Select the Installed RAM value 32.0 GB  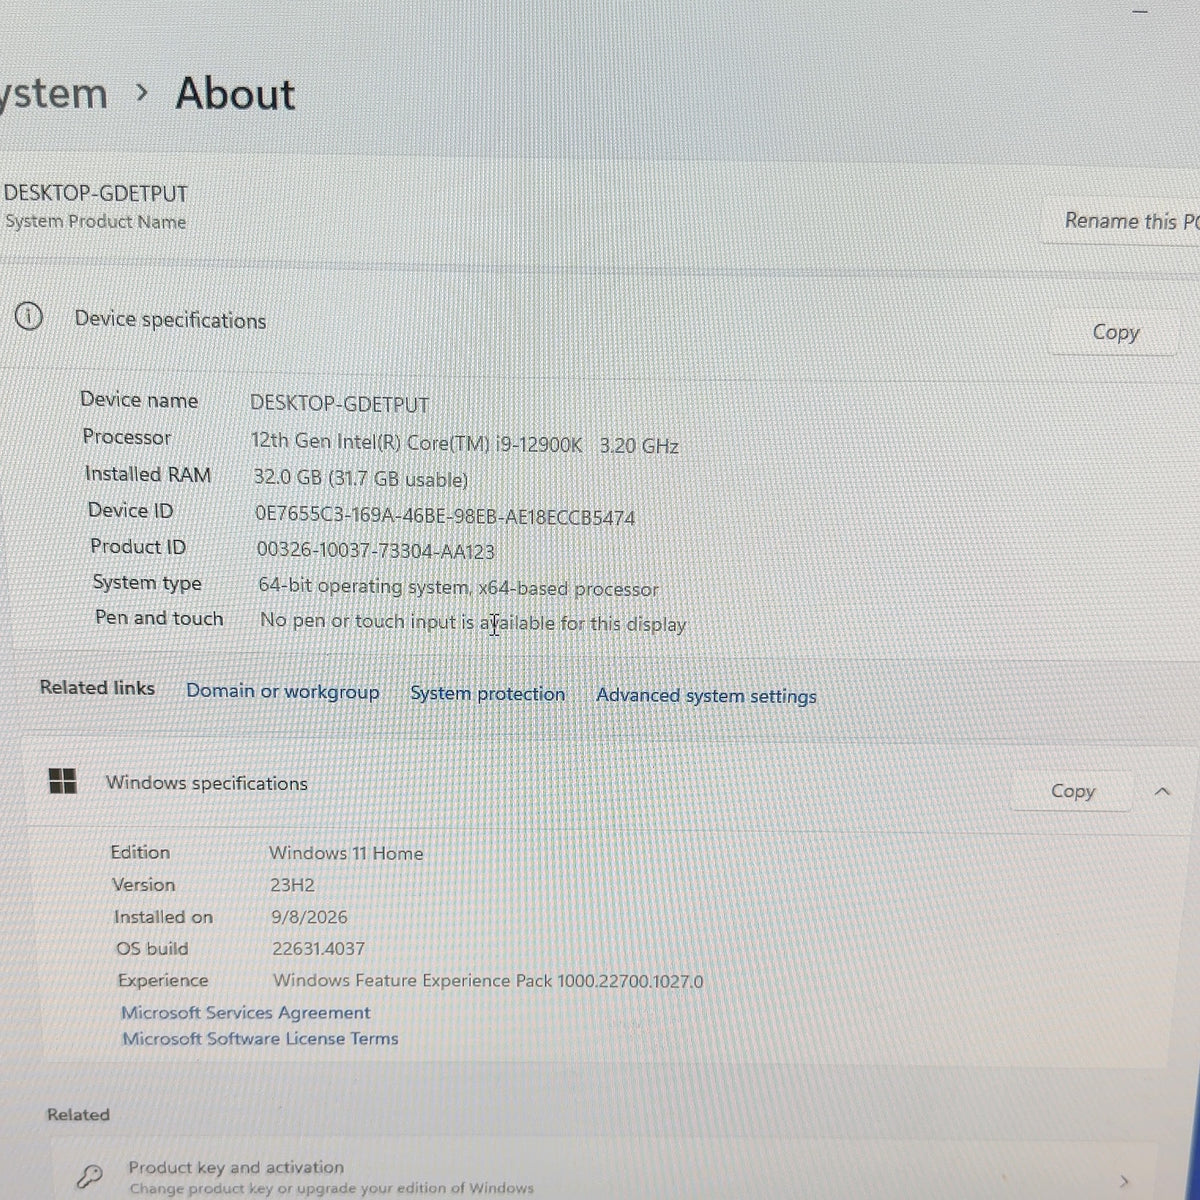click(x=361, y=479)
